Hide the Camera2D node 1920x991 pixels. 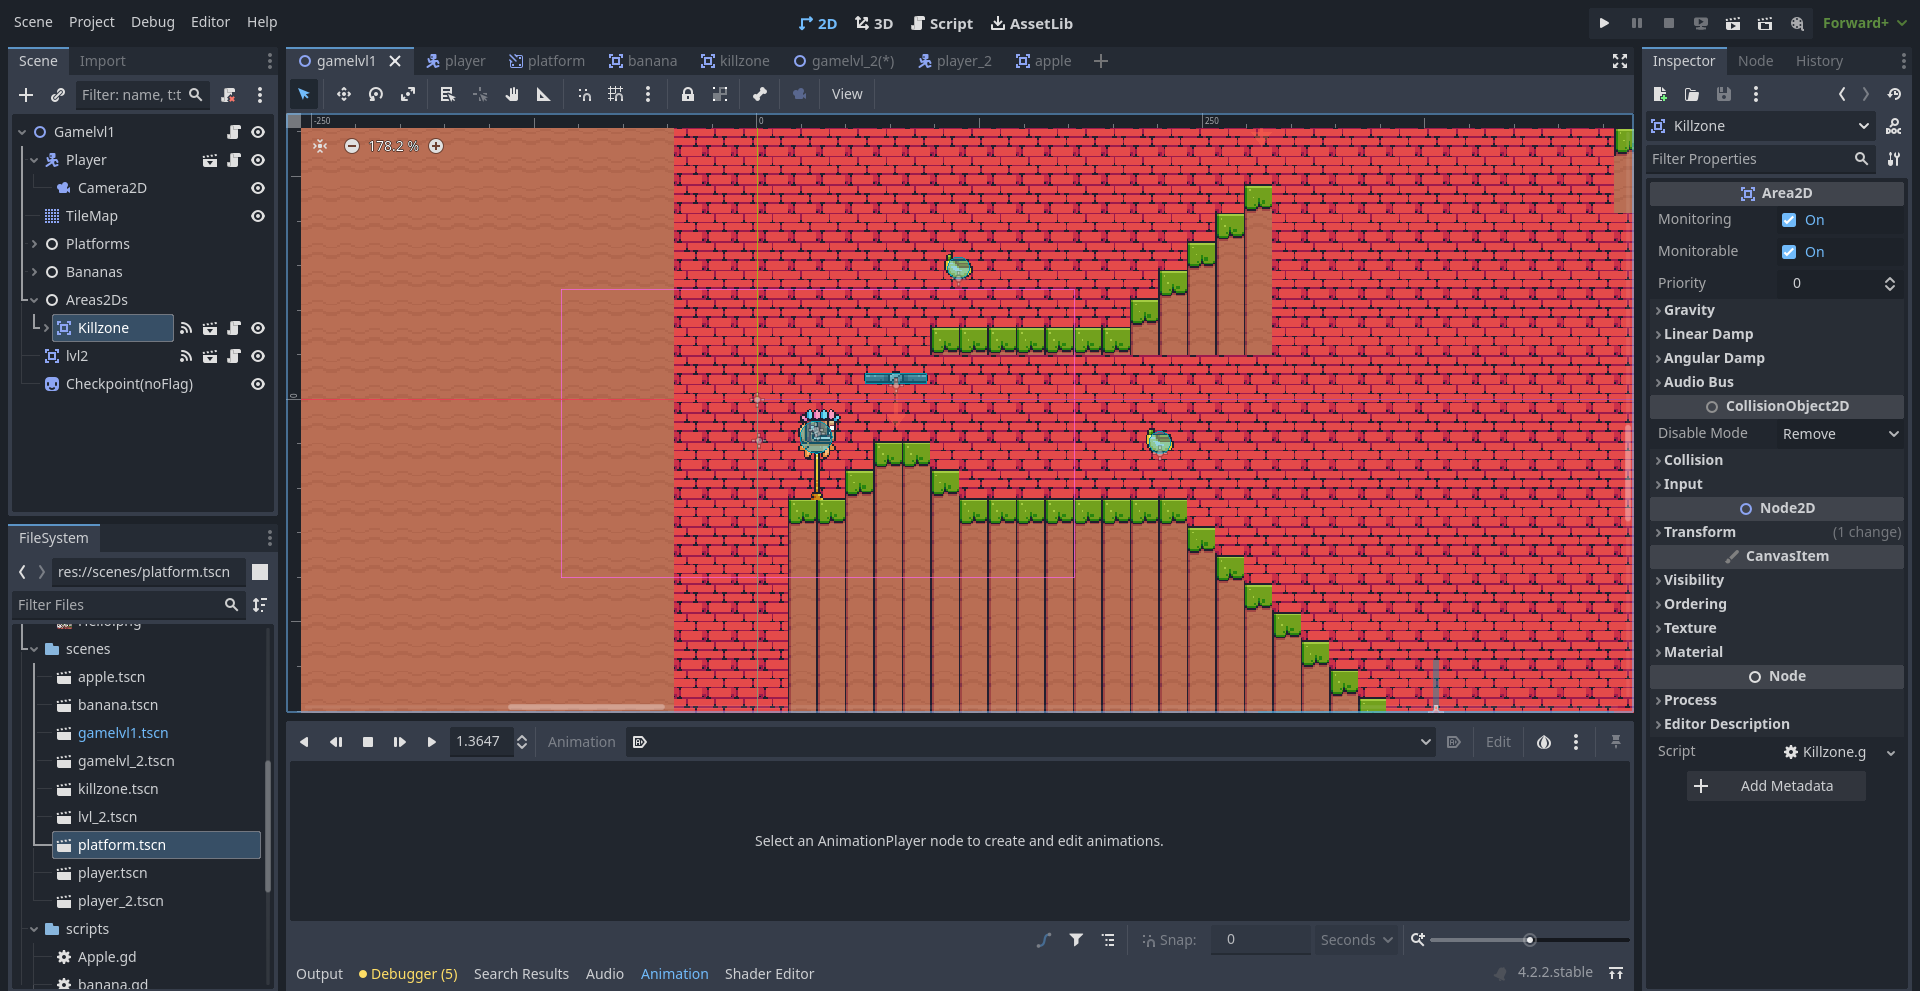click(x=258, y=188)
